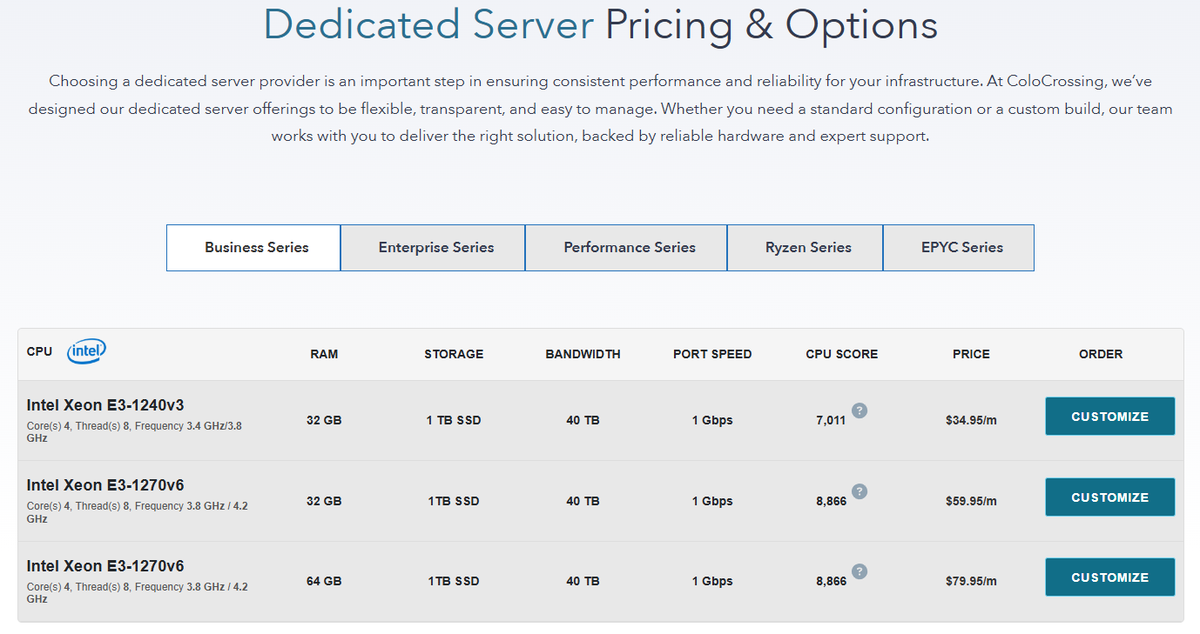The width and height of the screenshot is (1200, 634).
Task: Click the "40 TB" bandwidth in the E3-1240v3 row
Action: 583,420
